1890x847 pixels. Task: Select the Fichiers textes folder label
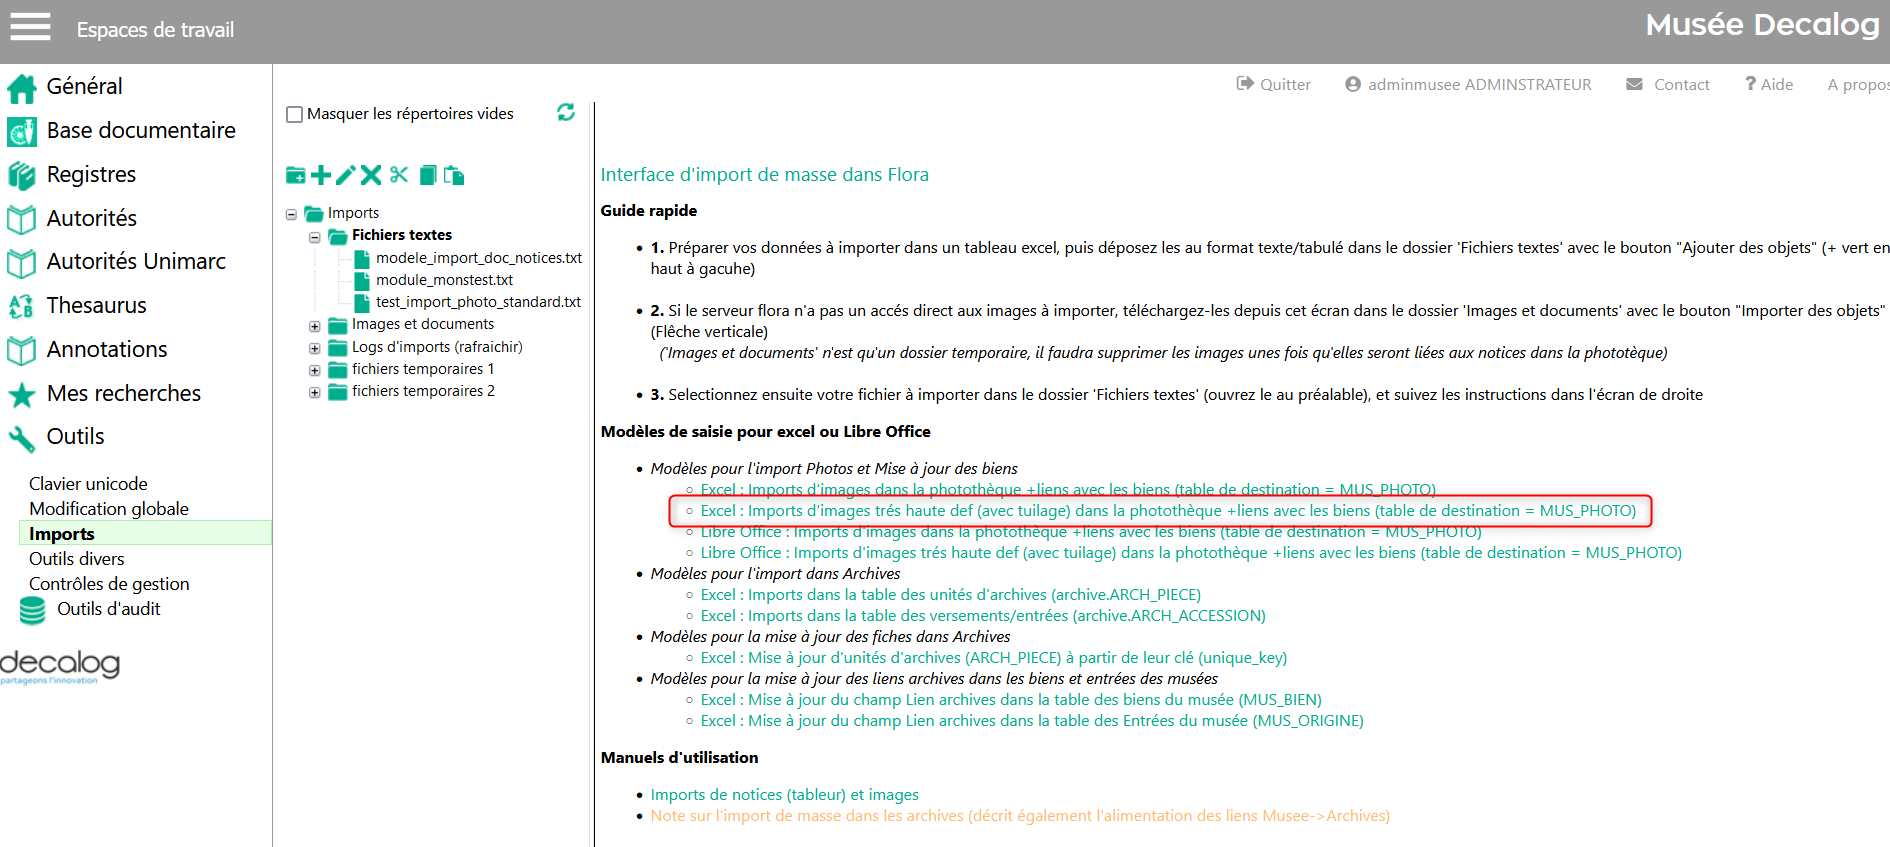(402, 235)
